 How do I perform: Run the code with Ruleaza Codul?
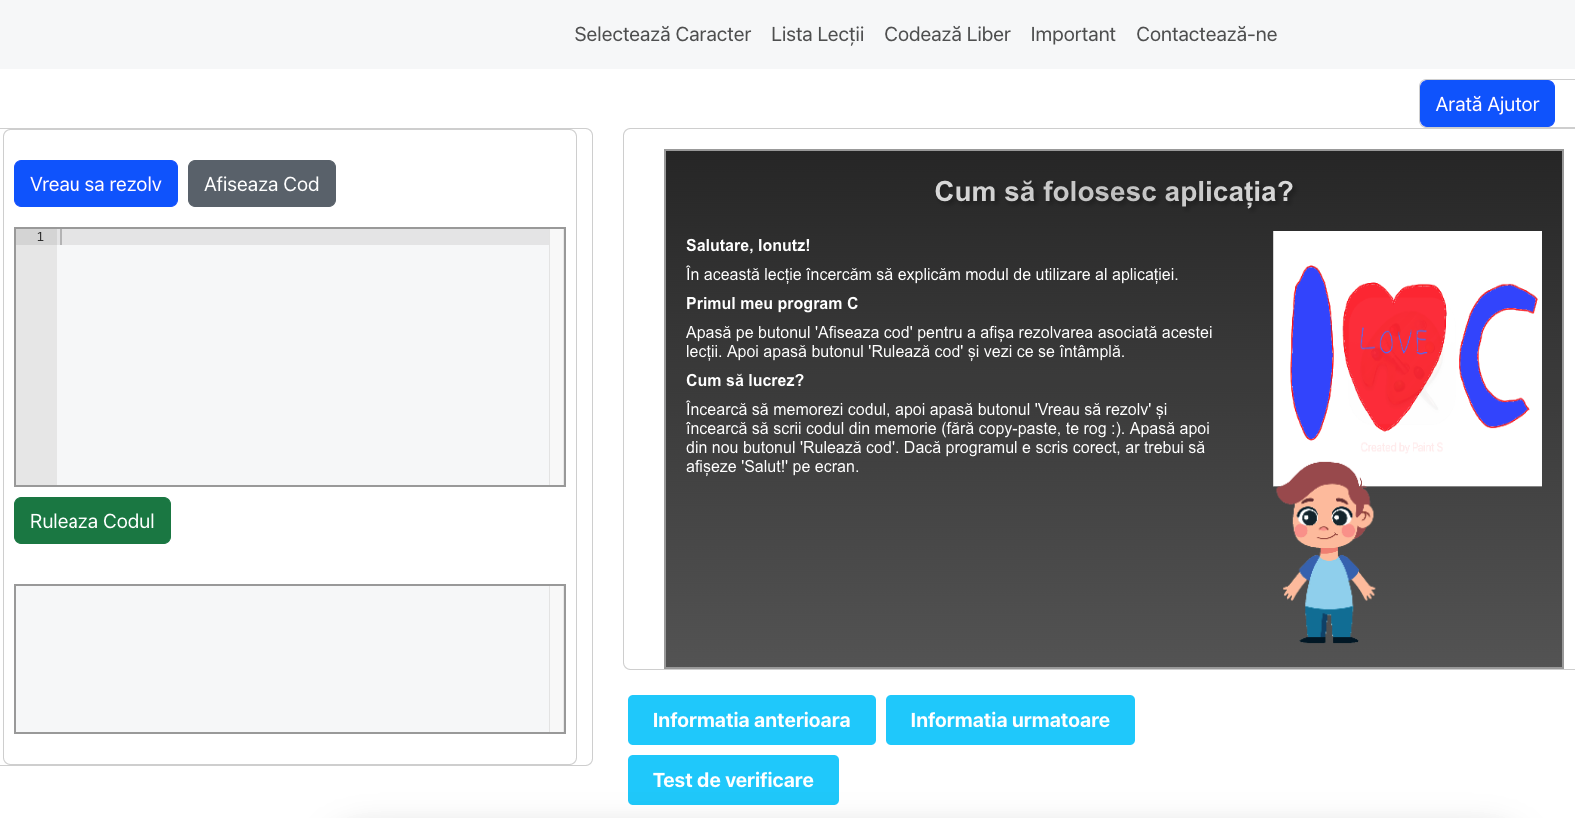point(92,521)
